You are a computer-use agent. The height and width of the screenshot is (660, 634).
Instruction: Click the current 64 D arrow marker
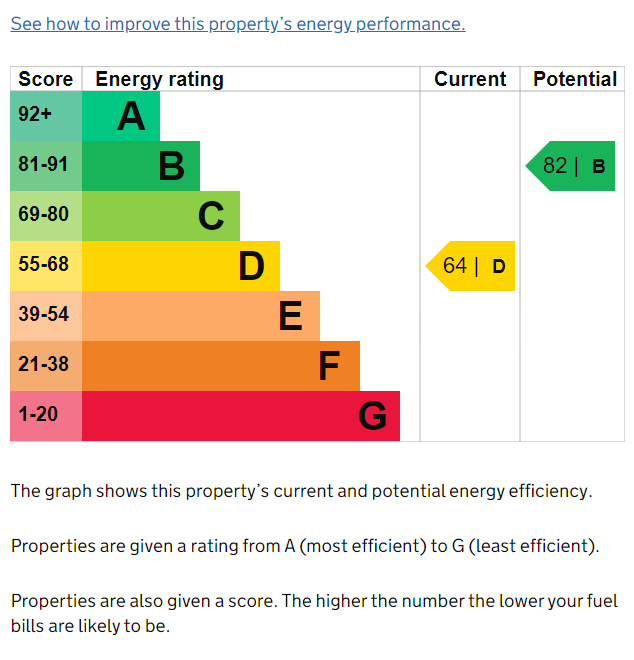pos(472,266)
